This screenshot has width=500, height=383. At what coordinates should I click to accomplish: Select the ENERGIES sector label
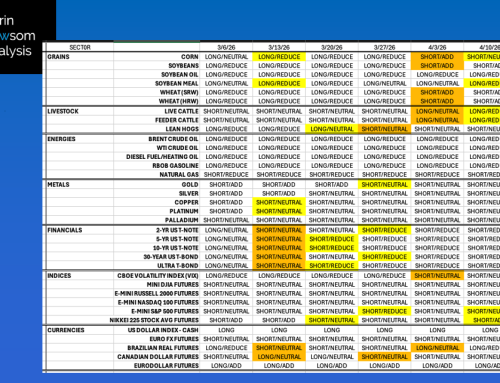tap(61, 139)
